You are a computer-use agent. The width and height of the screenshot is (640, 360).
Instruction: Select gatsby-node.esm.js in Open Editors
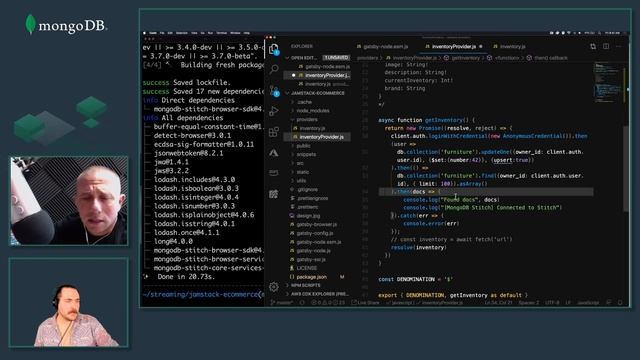click(324, 67)
